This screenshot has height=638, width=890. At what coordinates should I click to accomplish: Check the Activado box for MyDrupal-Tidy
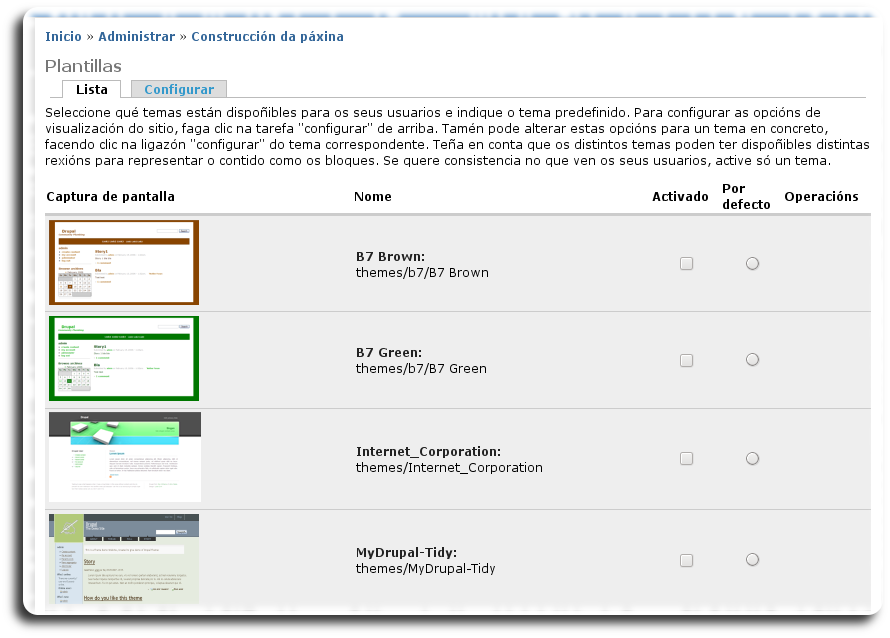click(x=686, y=560)
